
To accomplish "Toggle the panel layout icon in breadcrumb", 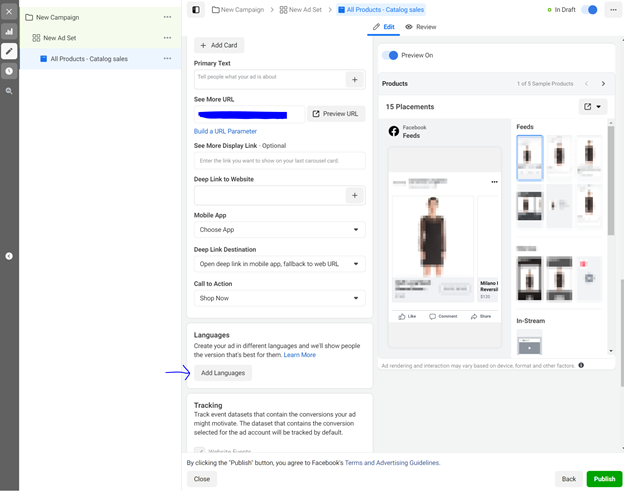I will (196, 10).
